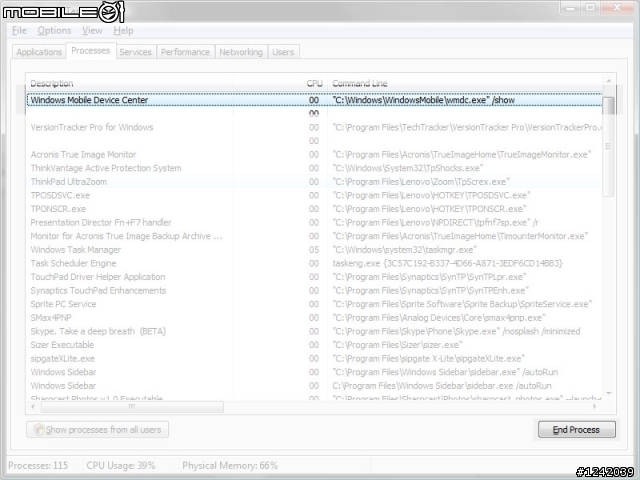Click the CPU value 05 for Task Manager
This screenshot has width=640, height=480.
pyautogui.click(x=314, y=250)
